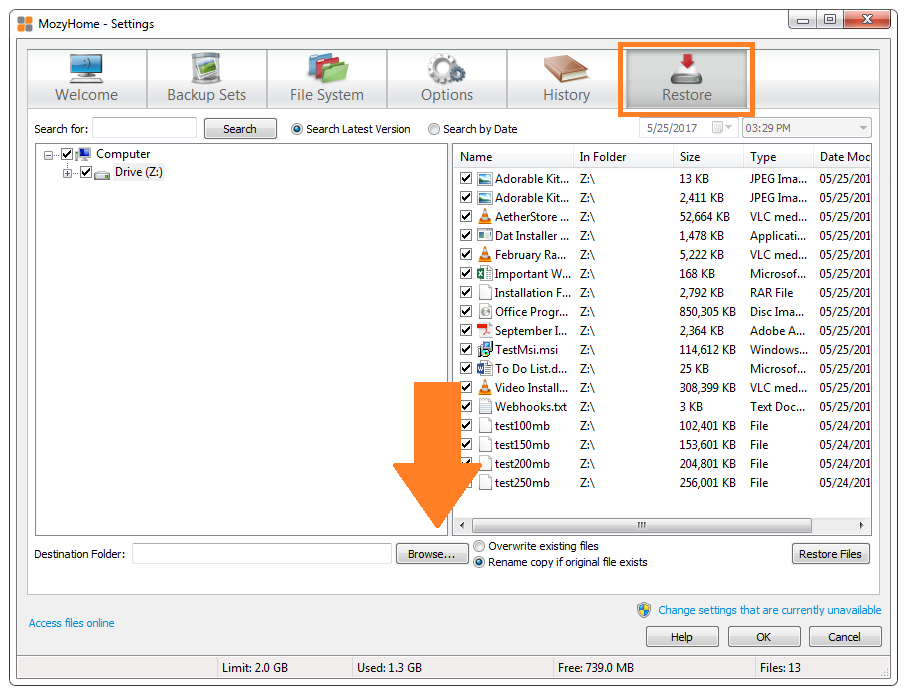This screenshot has height=695, width=906.
Task: Click the horizontal scrollbar thumb in file list
Action: 641,525
